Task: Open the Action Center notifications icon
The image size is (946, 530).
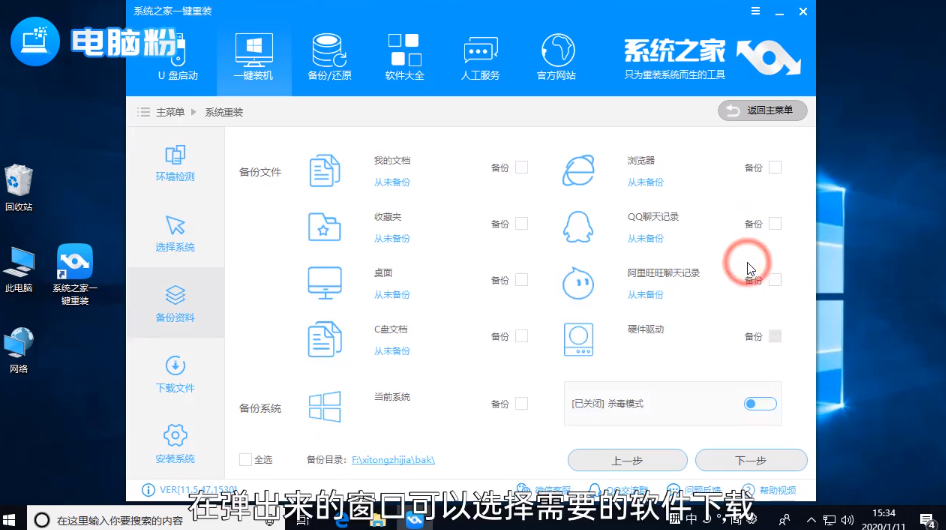Action: tap(927, 520)
